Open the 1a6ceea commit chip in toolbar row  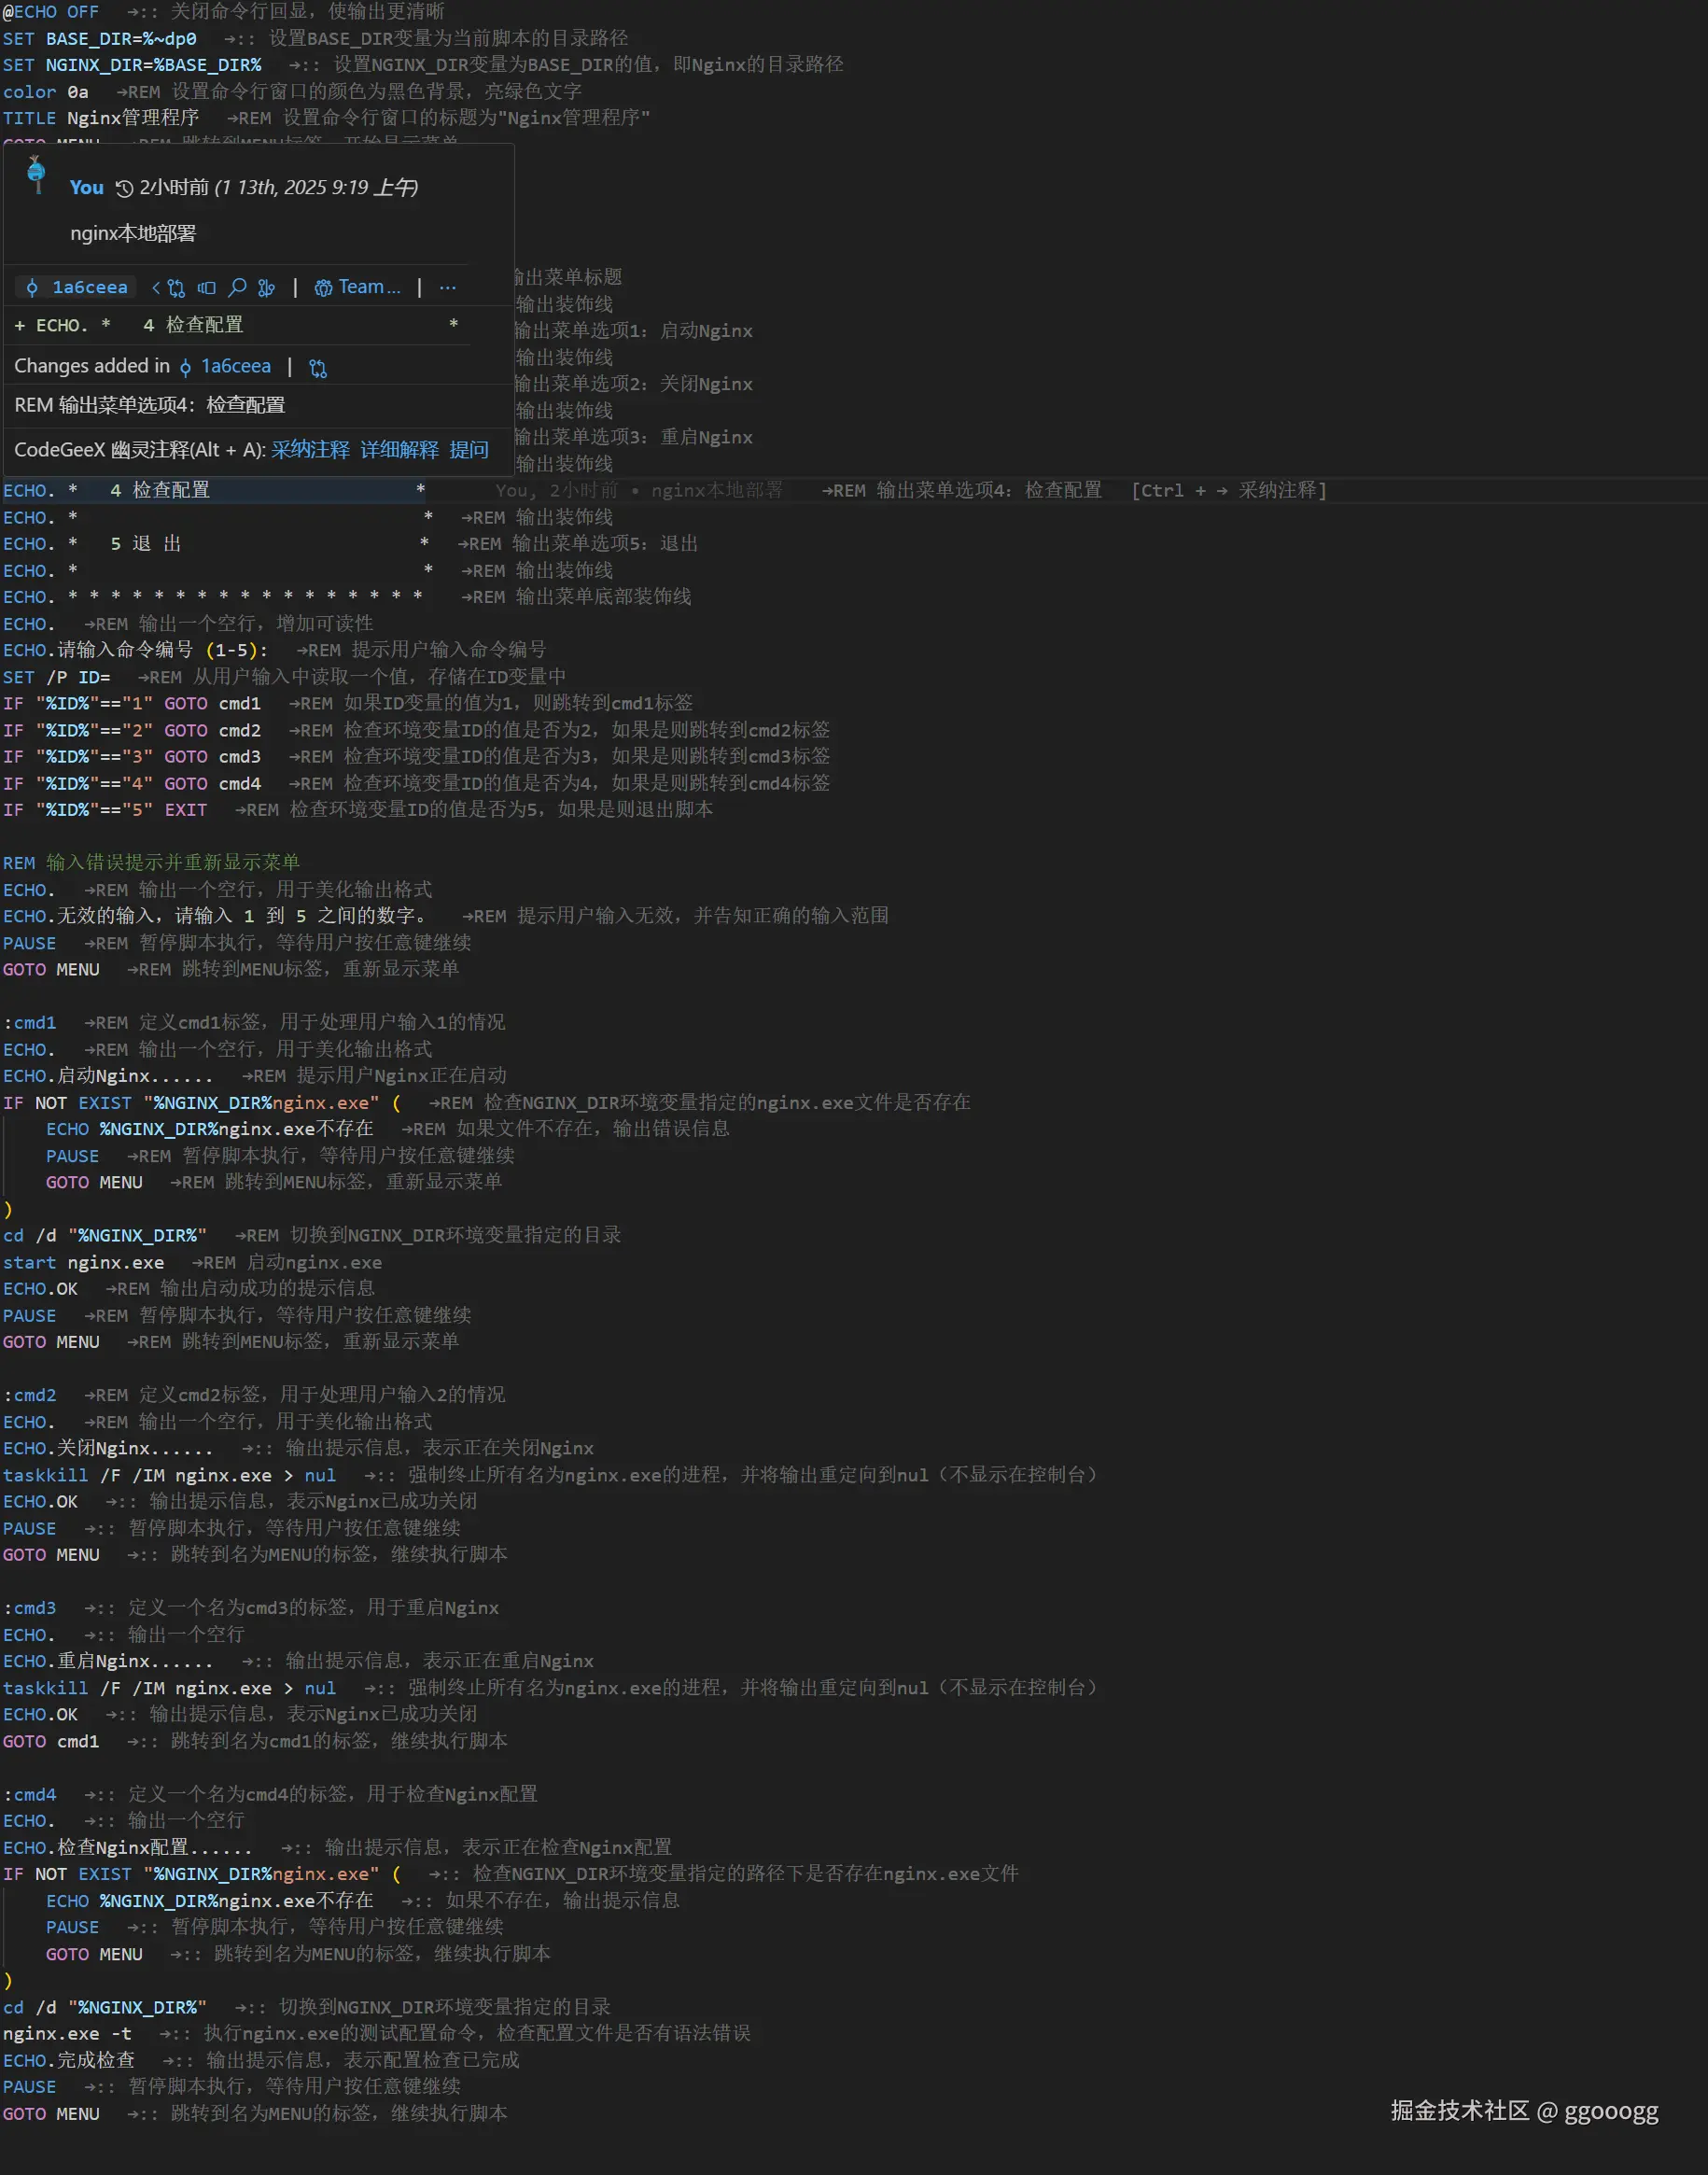(x=77, y=288)
